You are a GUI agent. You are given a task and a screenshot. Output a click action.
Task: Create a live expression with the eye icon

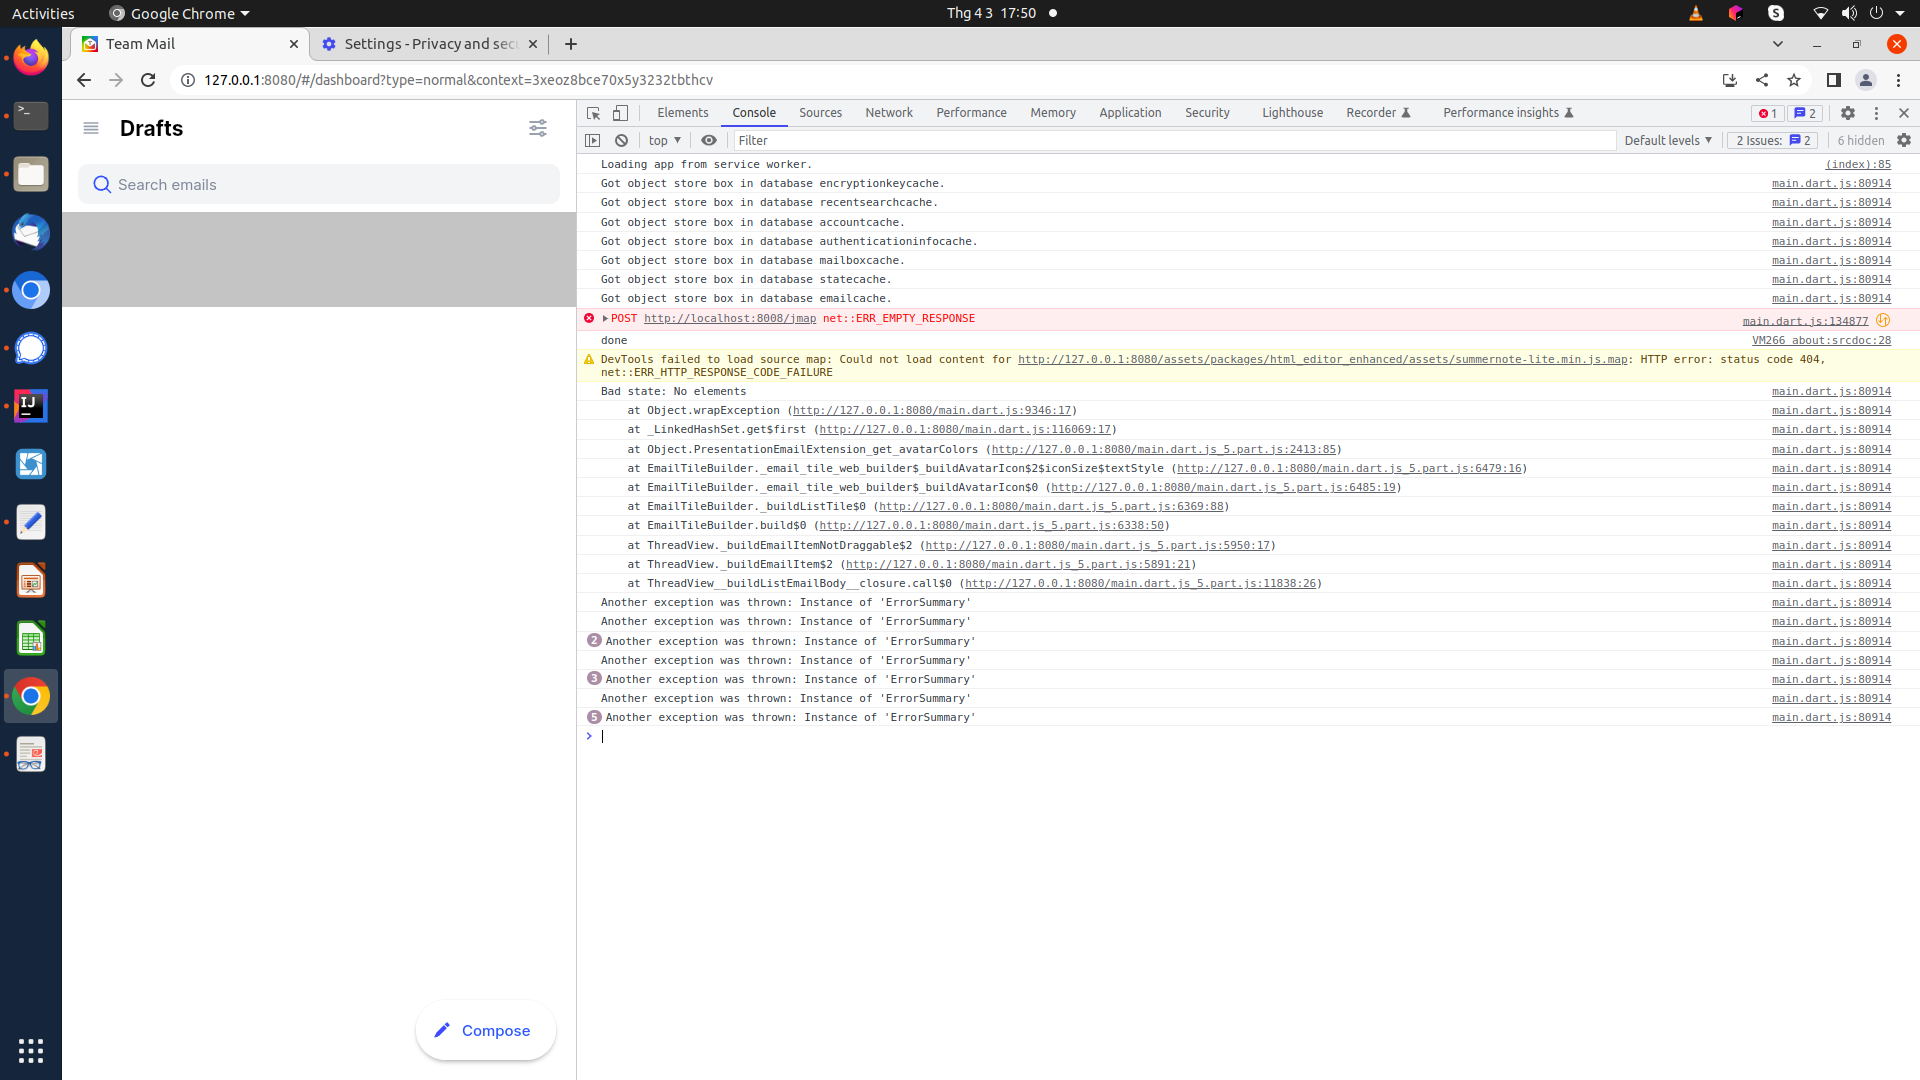click(709, 140)
